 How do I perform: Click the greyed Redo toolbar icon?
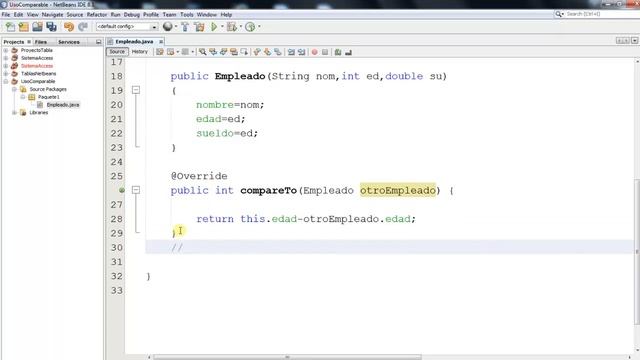pyautogui.click(x=83, y=27)
